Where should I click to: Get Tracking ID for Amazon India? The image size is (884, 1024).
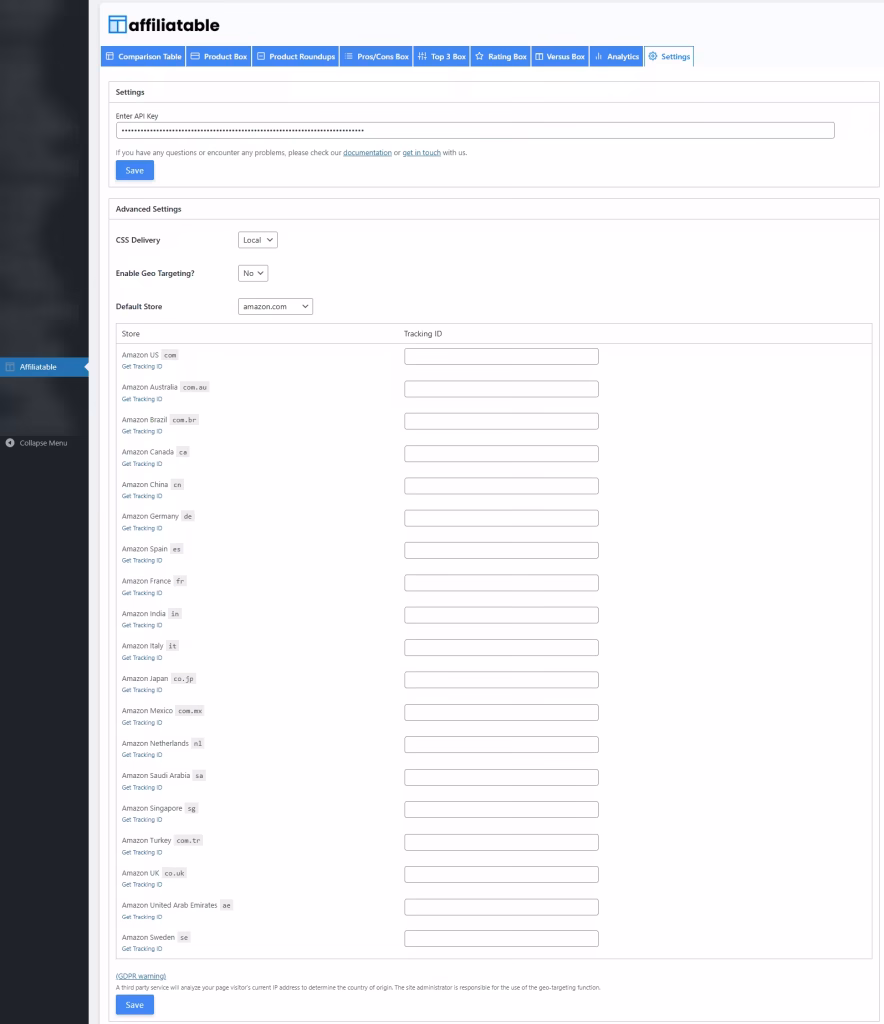[x=142, y=626]
